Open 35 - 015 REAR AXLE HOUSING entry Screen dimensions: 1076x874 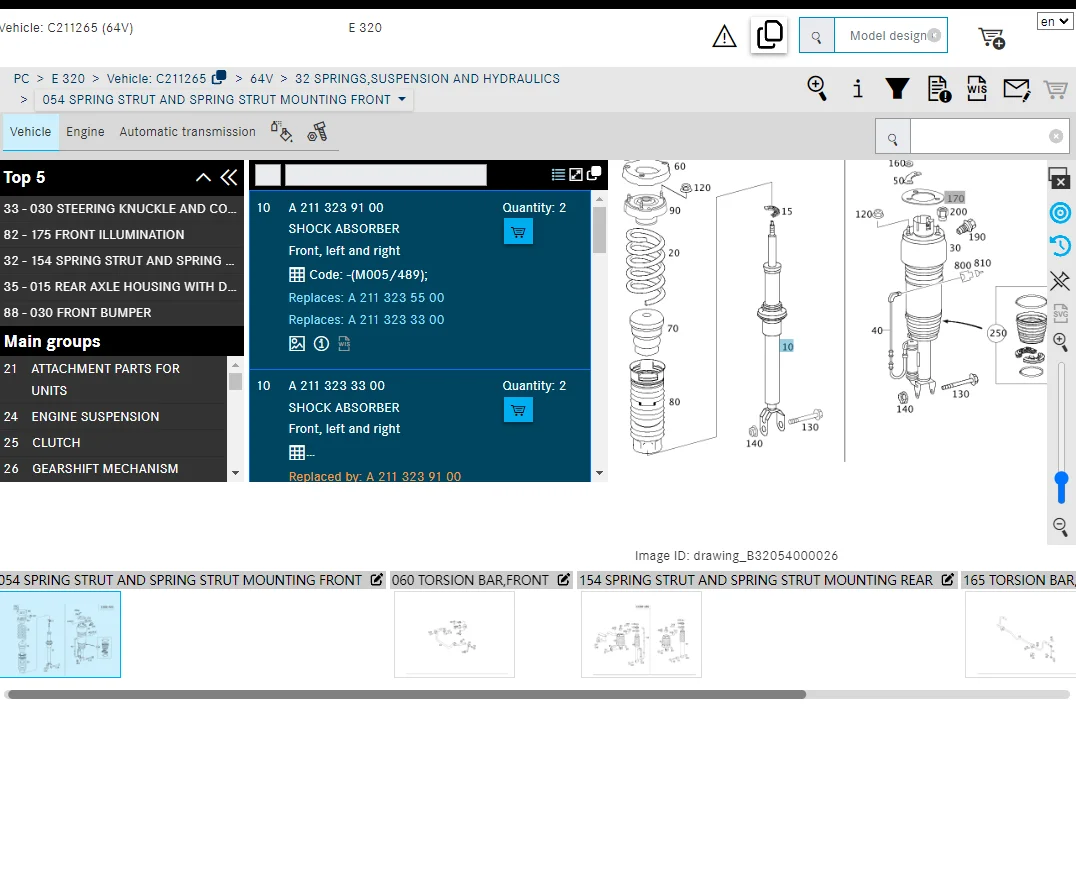120,287
